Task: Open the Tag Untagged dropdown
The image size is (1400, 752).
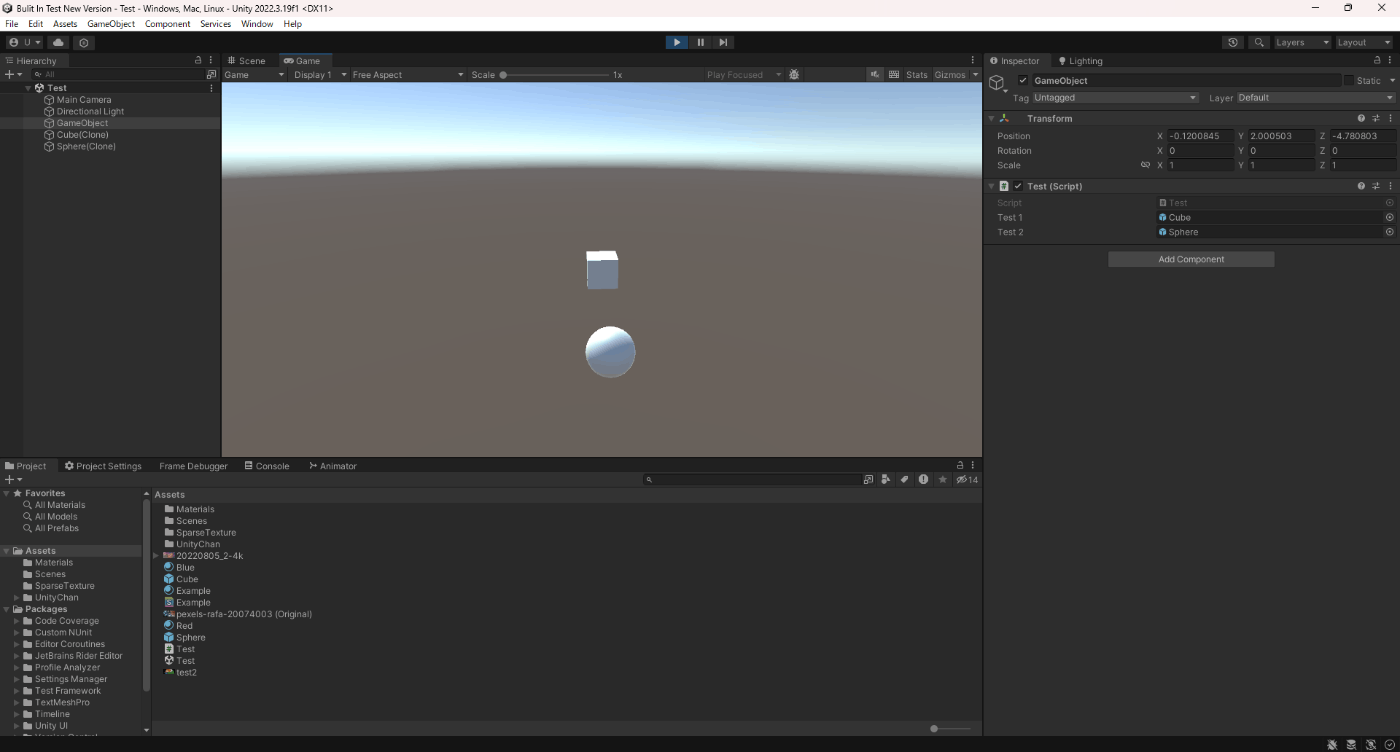Action: 1115,98
